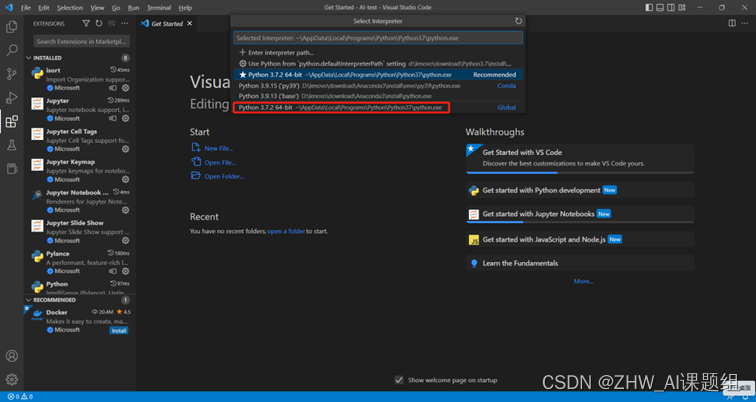Click the Open File link
The width and height of the screenshot is (756, 402).
click(220, 162)
